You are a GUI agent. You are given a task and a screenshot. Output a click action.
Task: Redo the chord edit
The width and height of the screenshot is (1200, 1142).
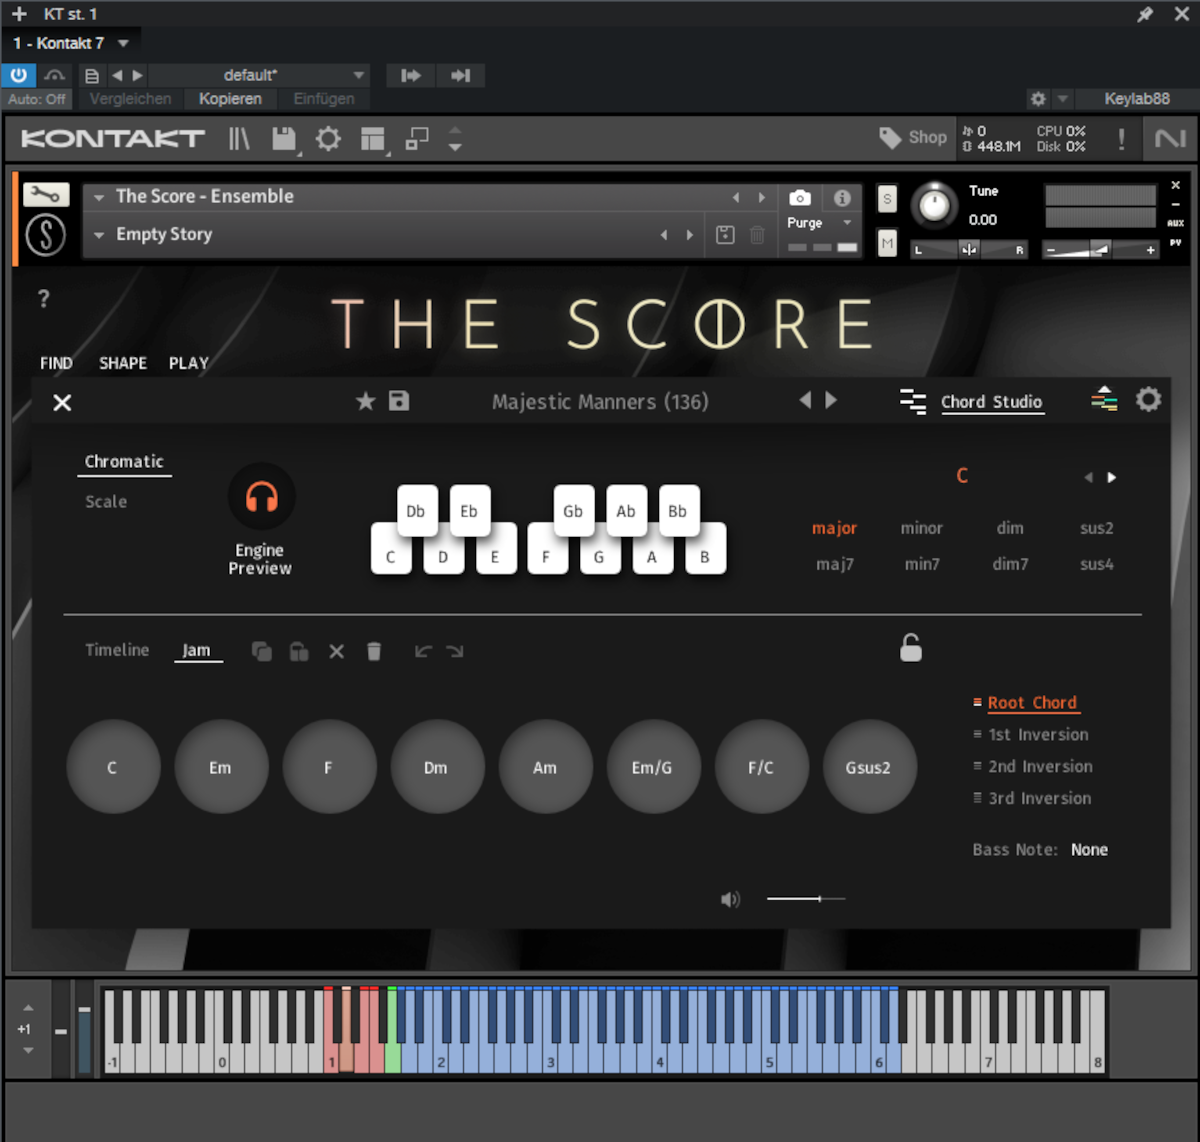455,651
